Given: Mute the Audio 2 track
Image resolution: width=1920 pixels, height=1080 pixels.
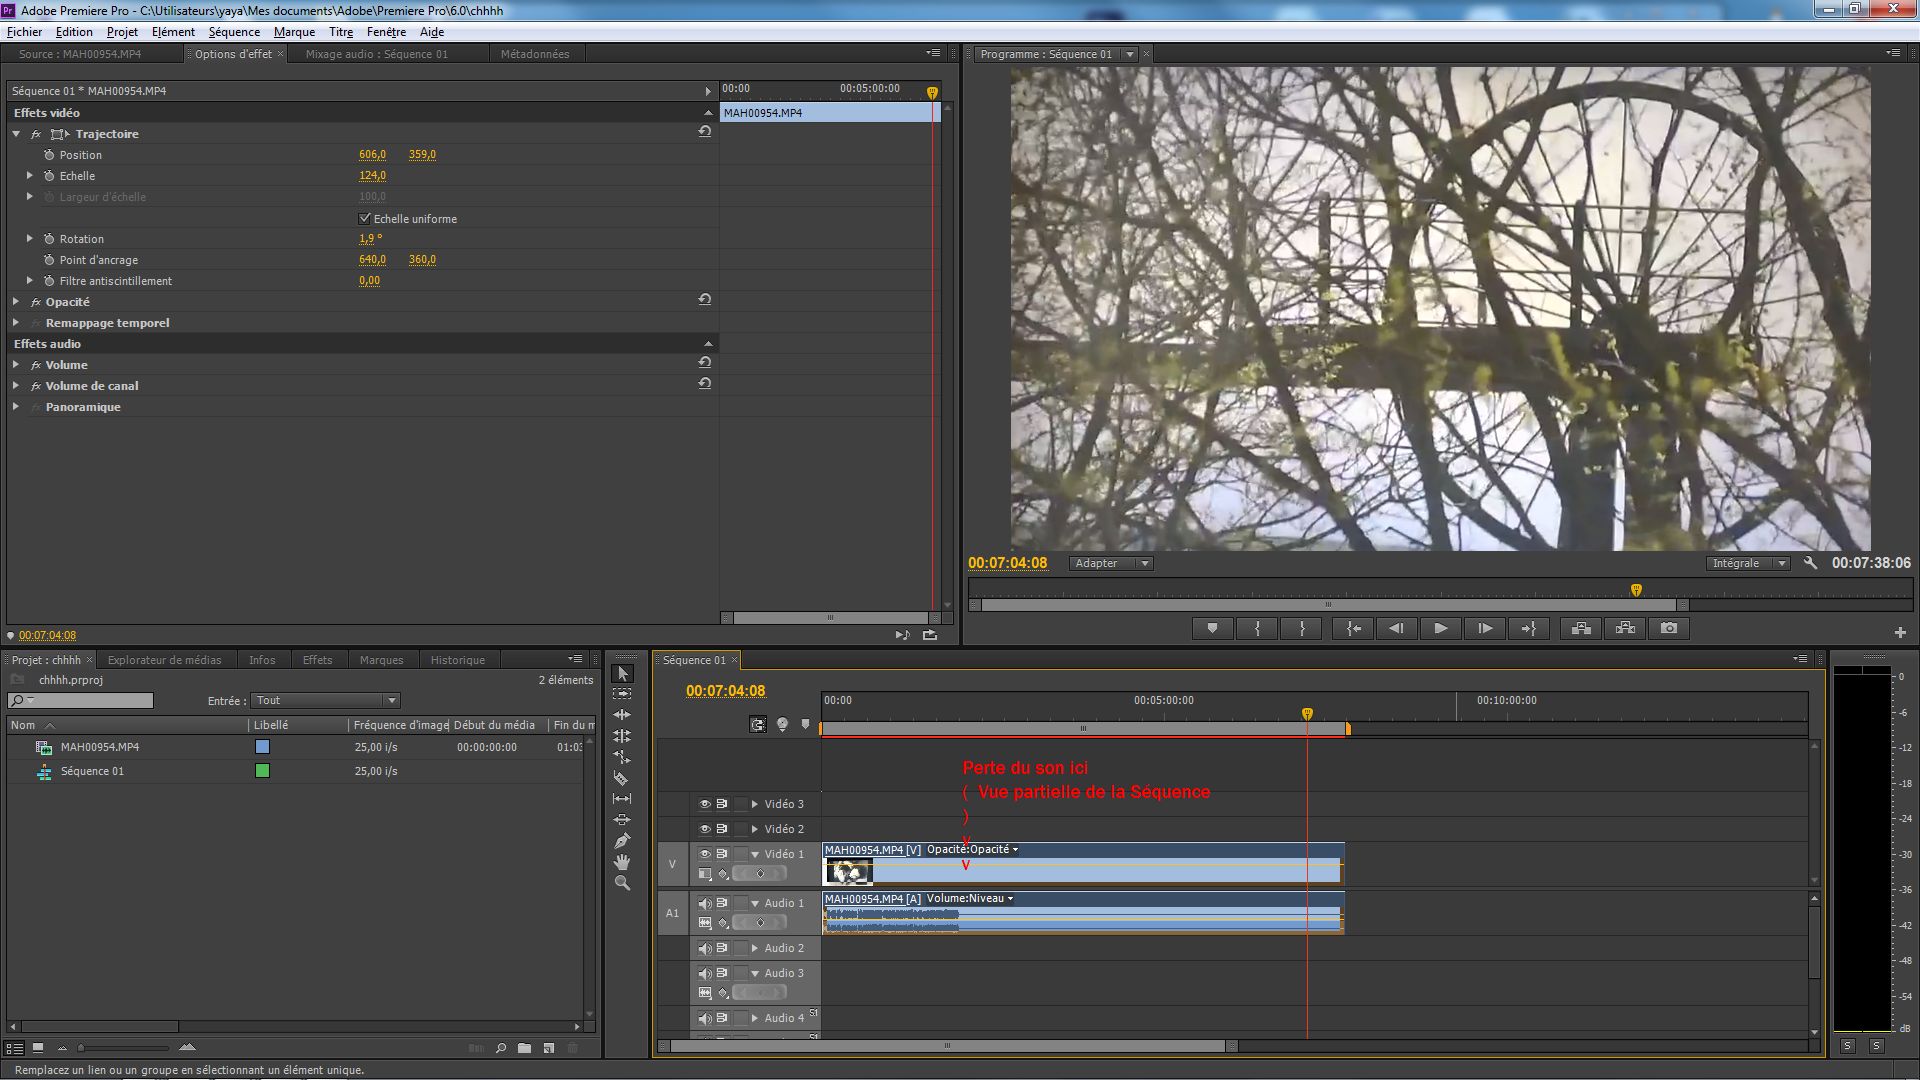Looking at the screenshot, I should [704, 948].
